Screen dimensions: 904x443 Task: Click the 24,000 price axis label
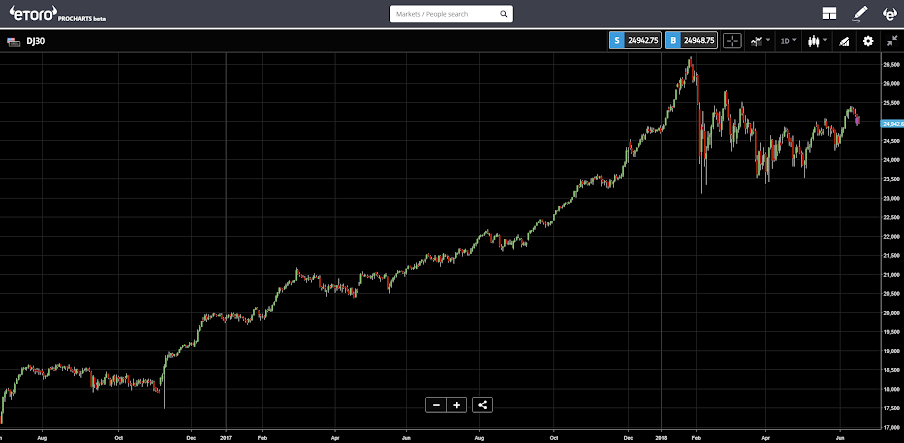click(x=892, y=160)
